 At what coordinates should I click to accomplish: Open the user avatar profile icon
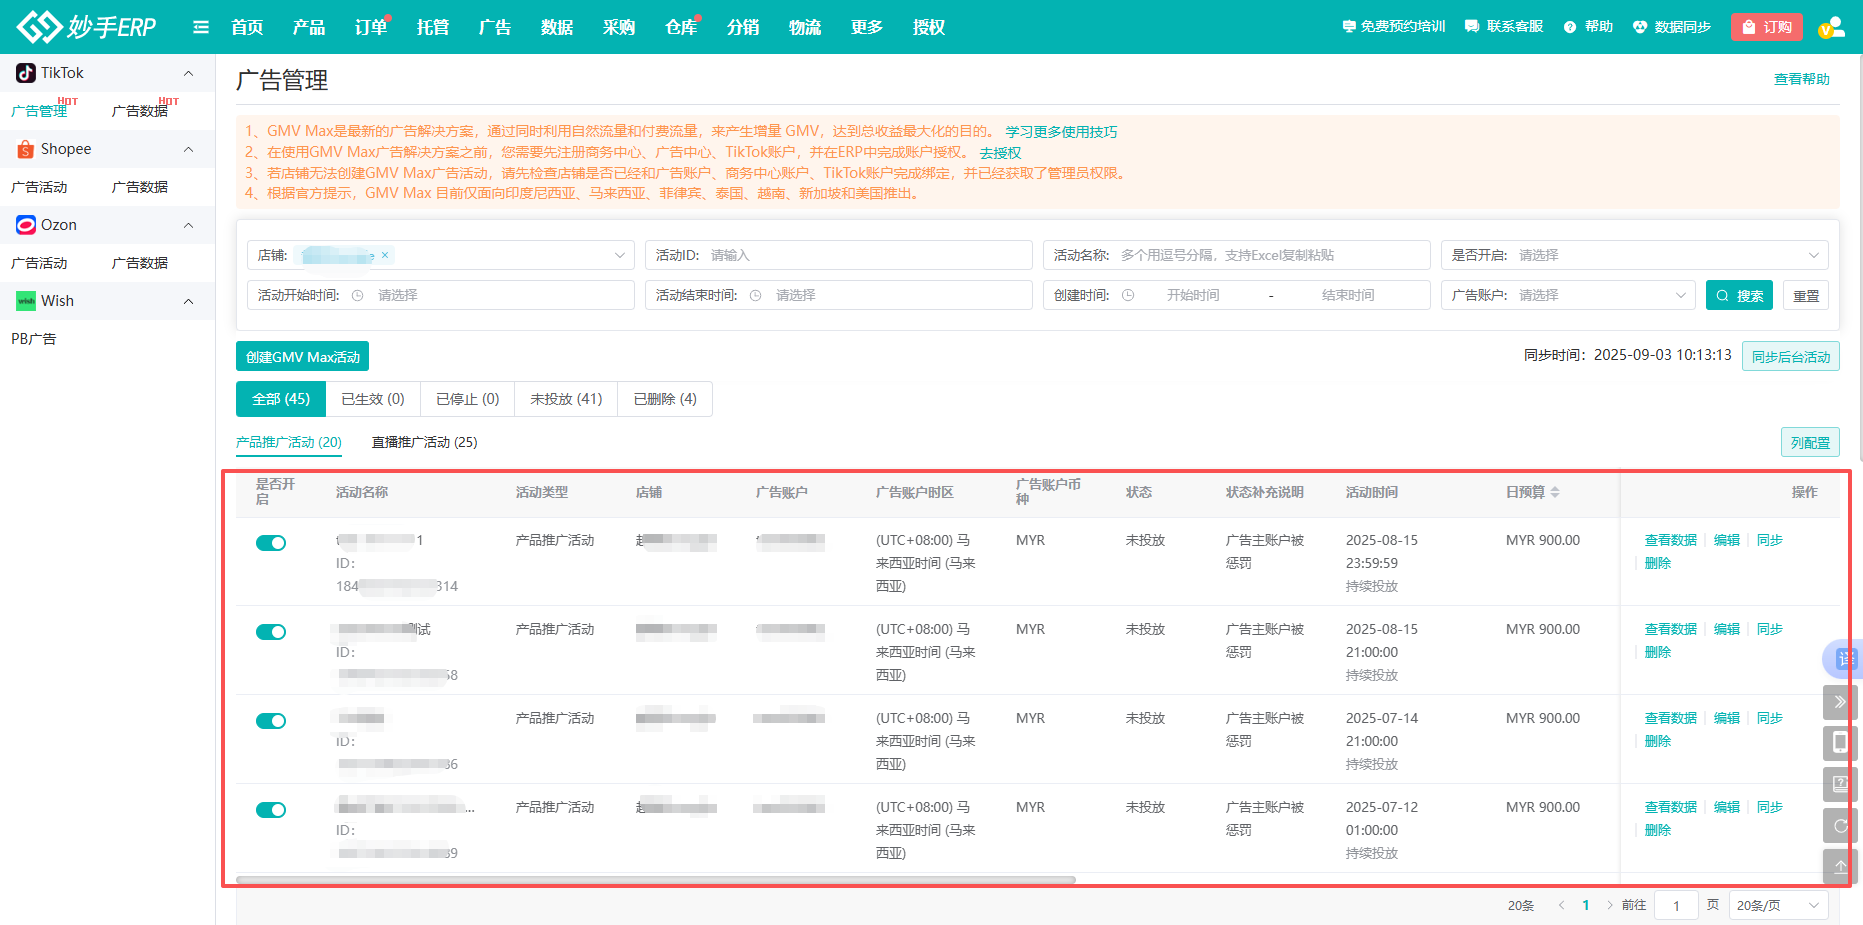tap(1831, 27)
